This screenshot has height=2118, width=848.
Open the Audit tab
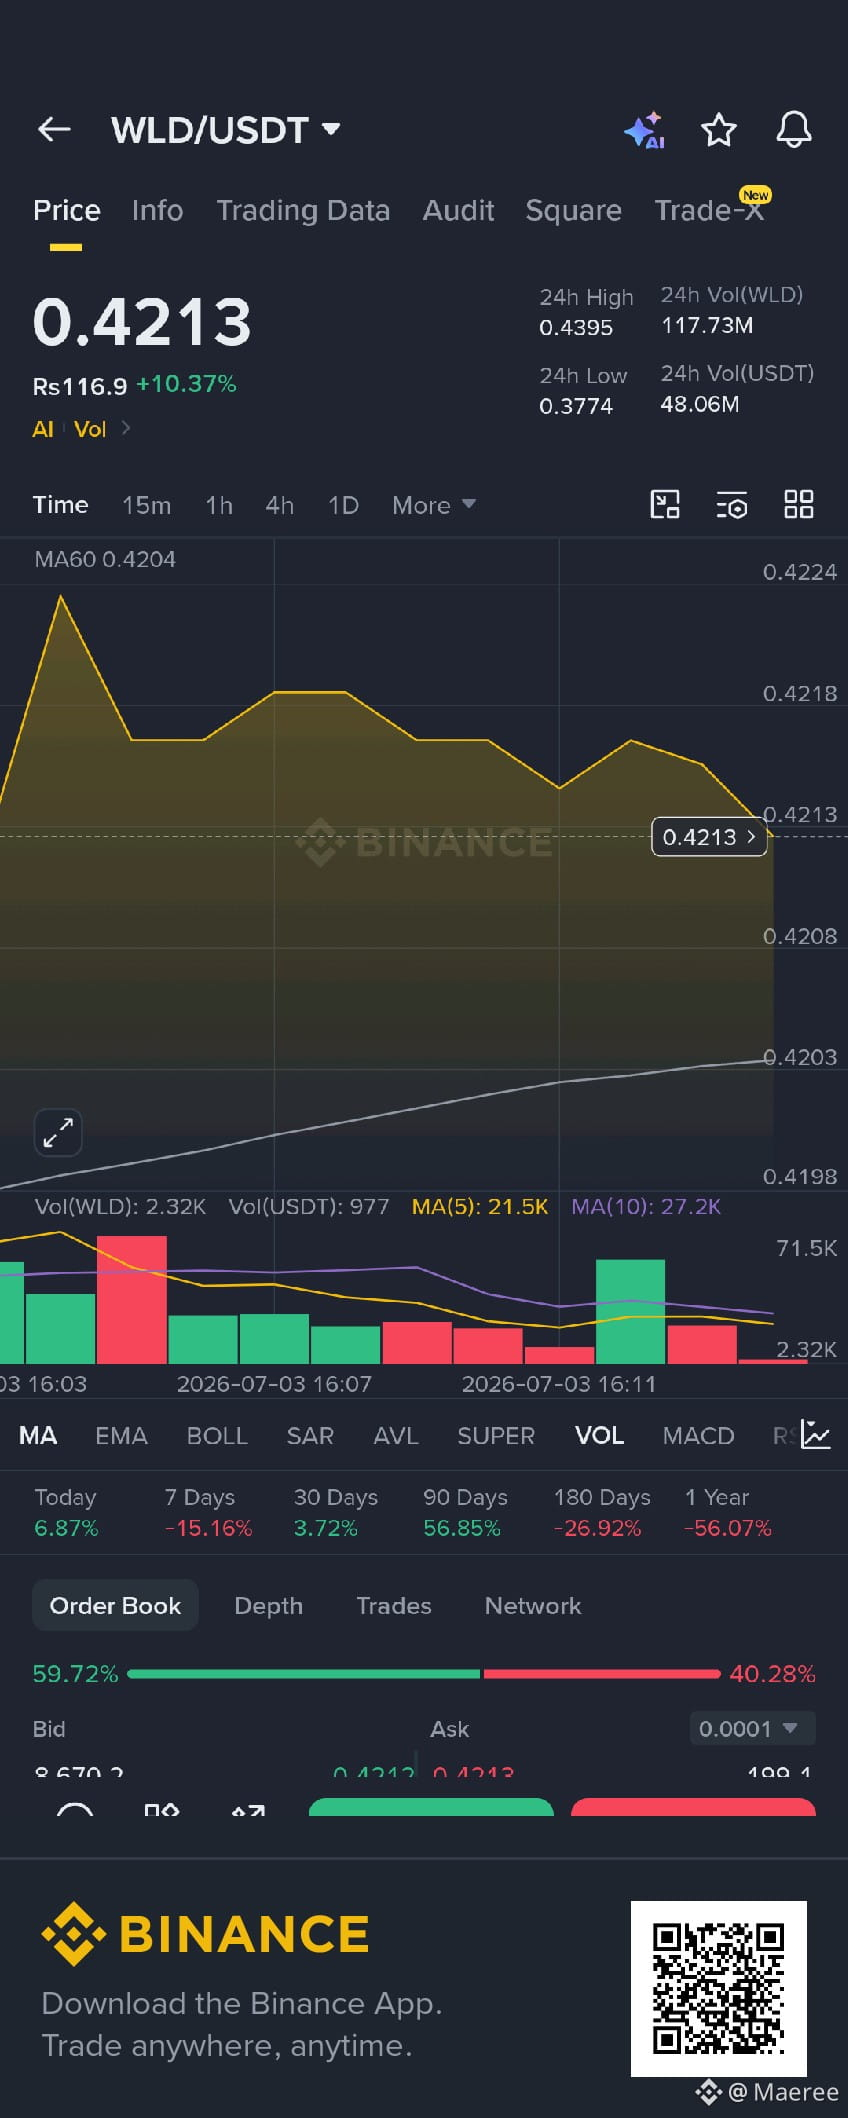[458, 211]
